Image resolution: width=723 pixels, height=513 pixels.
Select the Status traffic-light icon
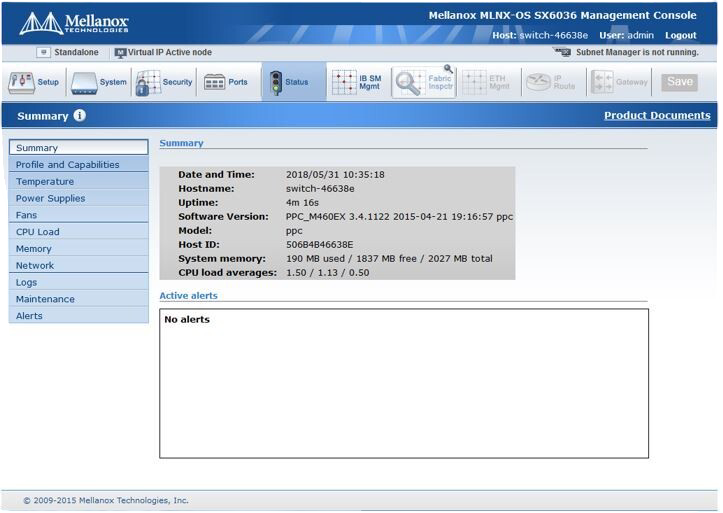pyautogui.click(x=276, y=83)
